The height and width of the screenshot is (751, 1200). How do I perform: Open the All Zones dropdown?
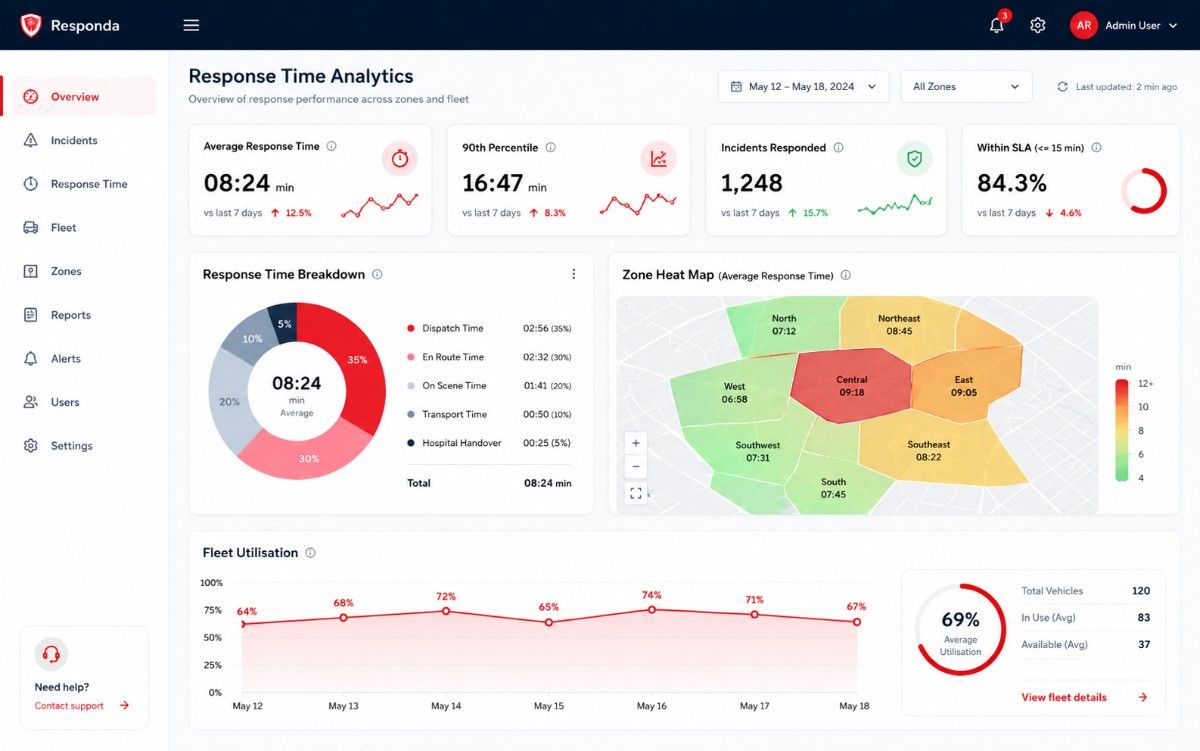click(x=966, y=86)
